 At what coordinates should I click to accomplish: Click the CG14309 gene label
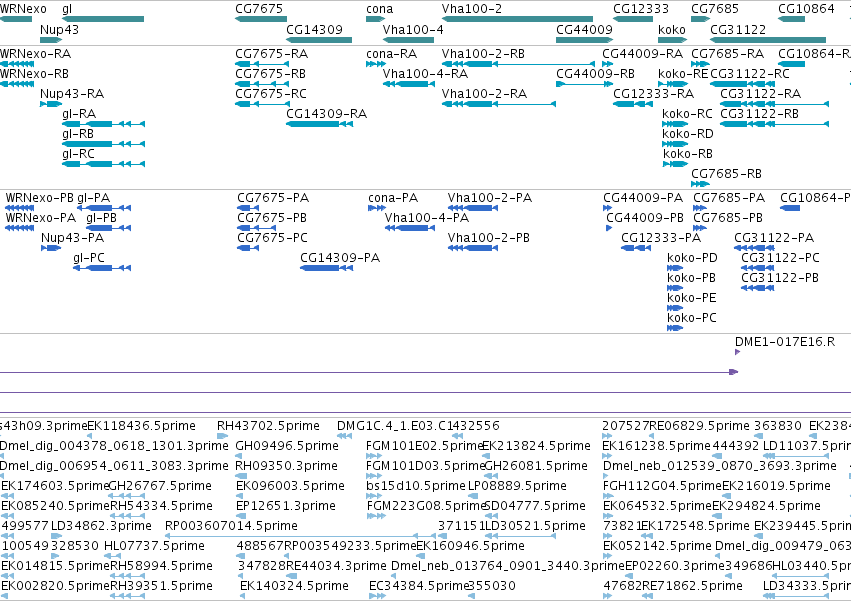[x=314, y=30]
